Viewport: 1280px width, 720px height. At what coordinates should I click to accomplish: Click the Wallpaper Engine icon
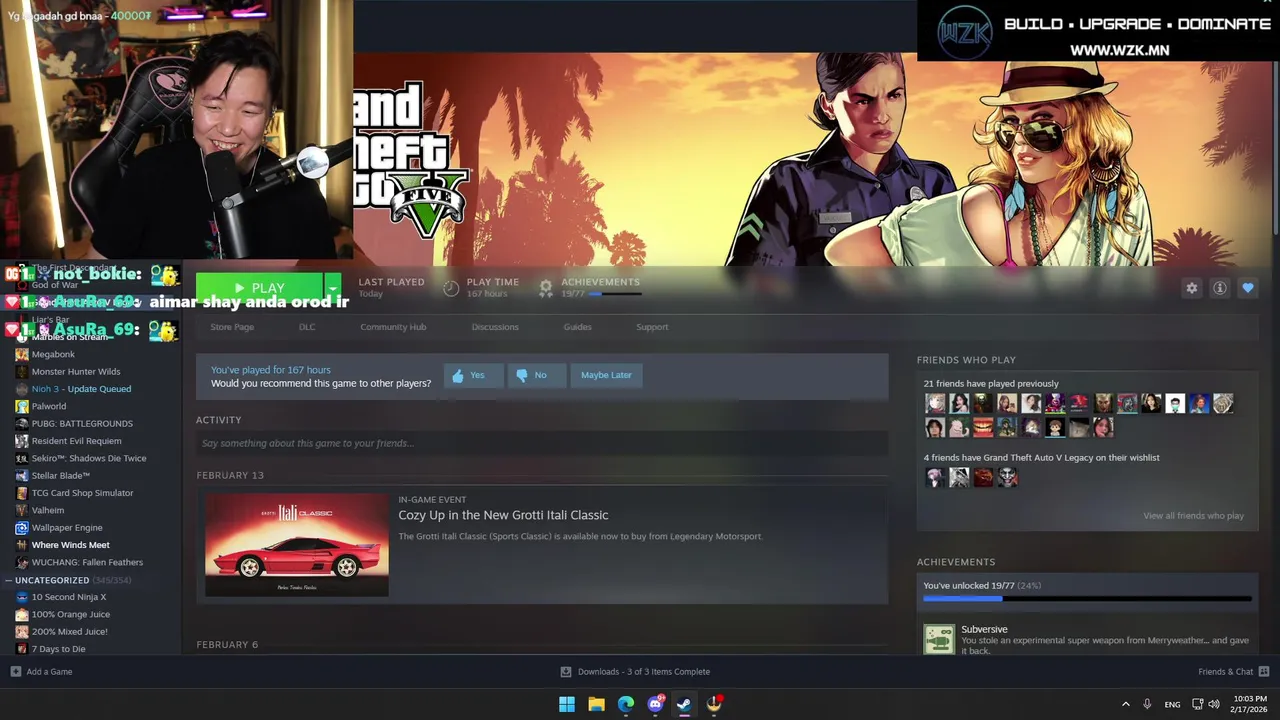point(22,528)
